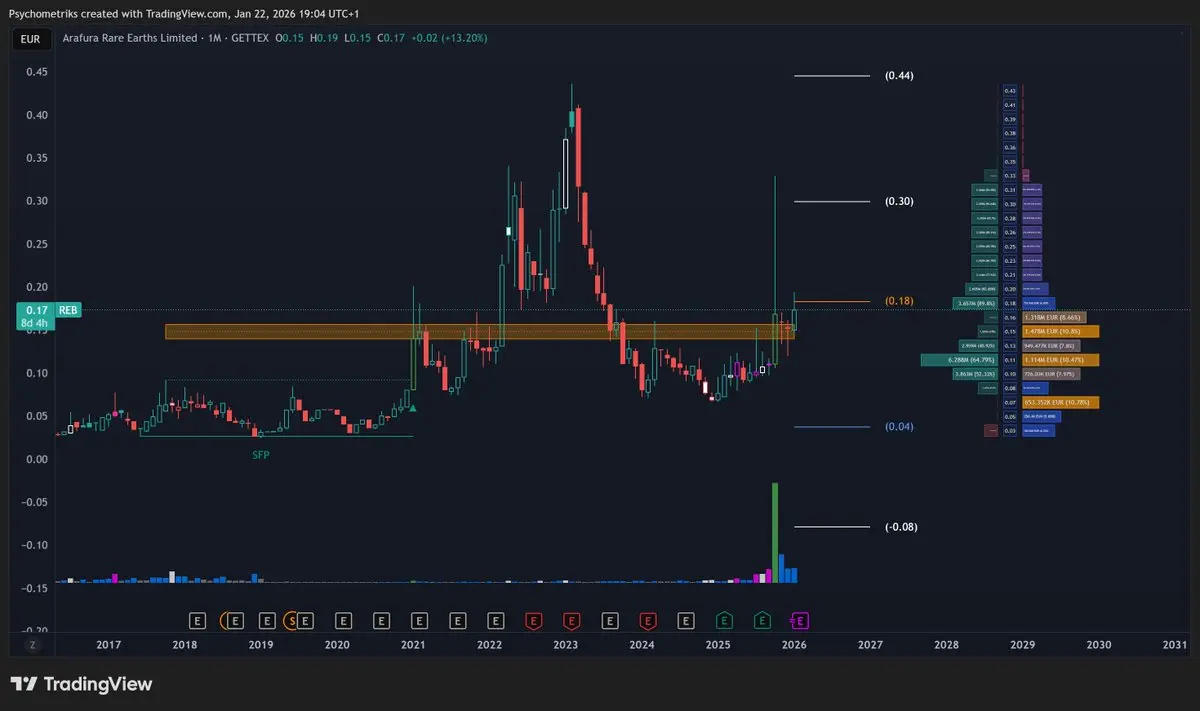
Task: Click the tall green volume bar
Action: click(775, 532)
